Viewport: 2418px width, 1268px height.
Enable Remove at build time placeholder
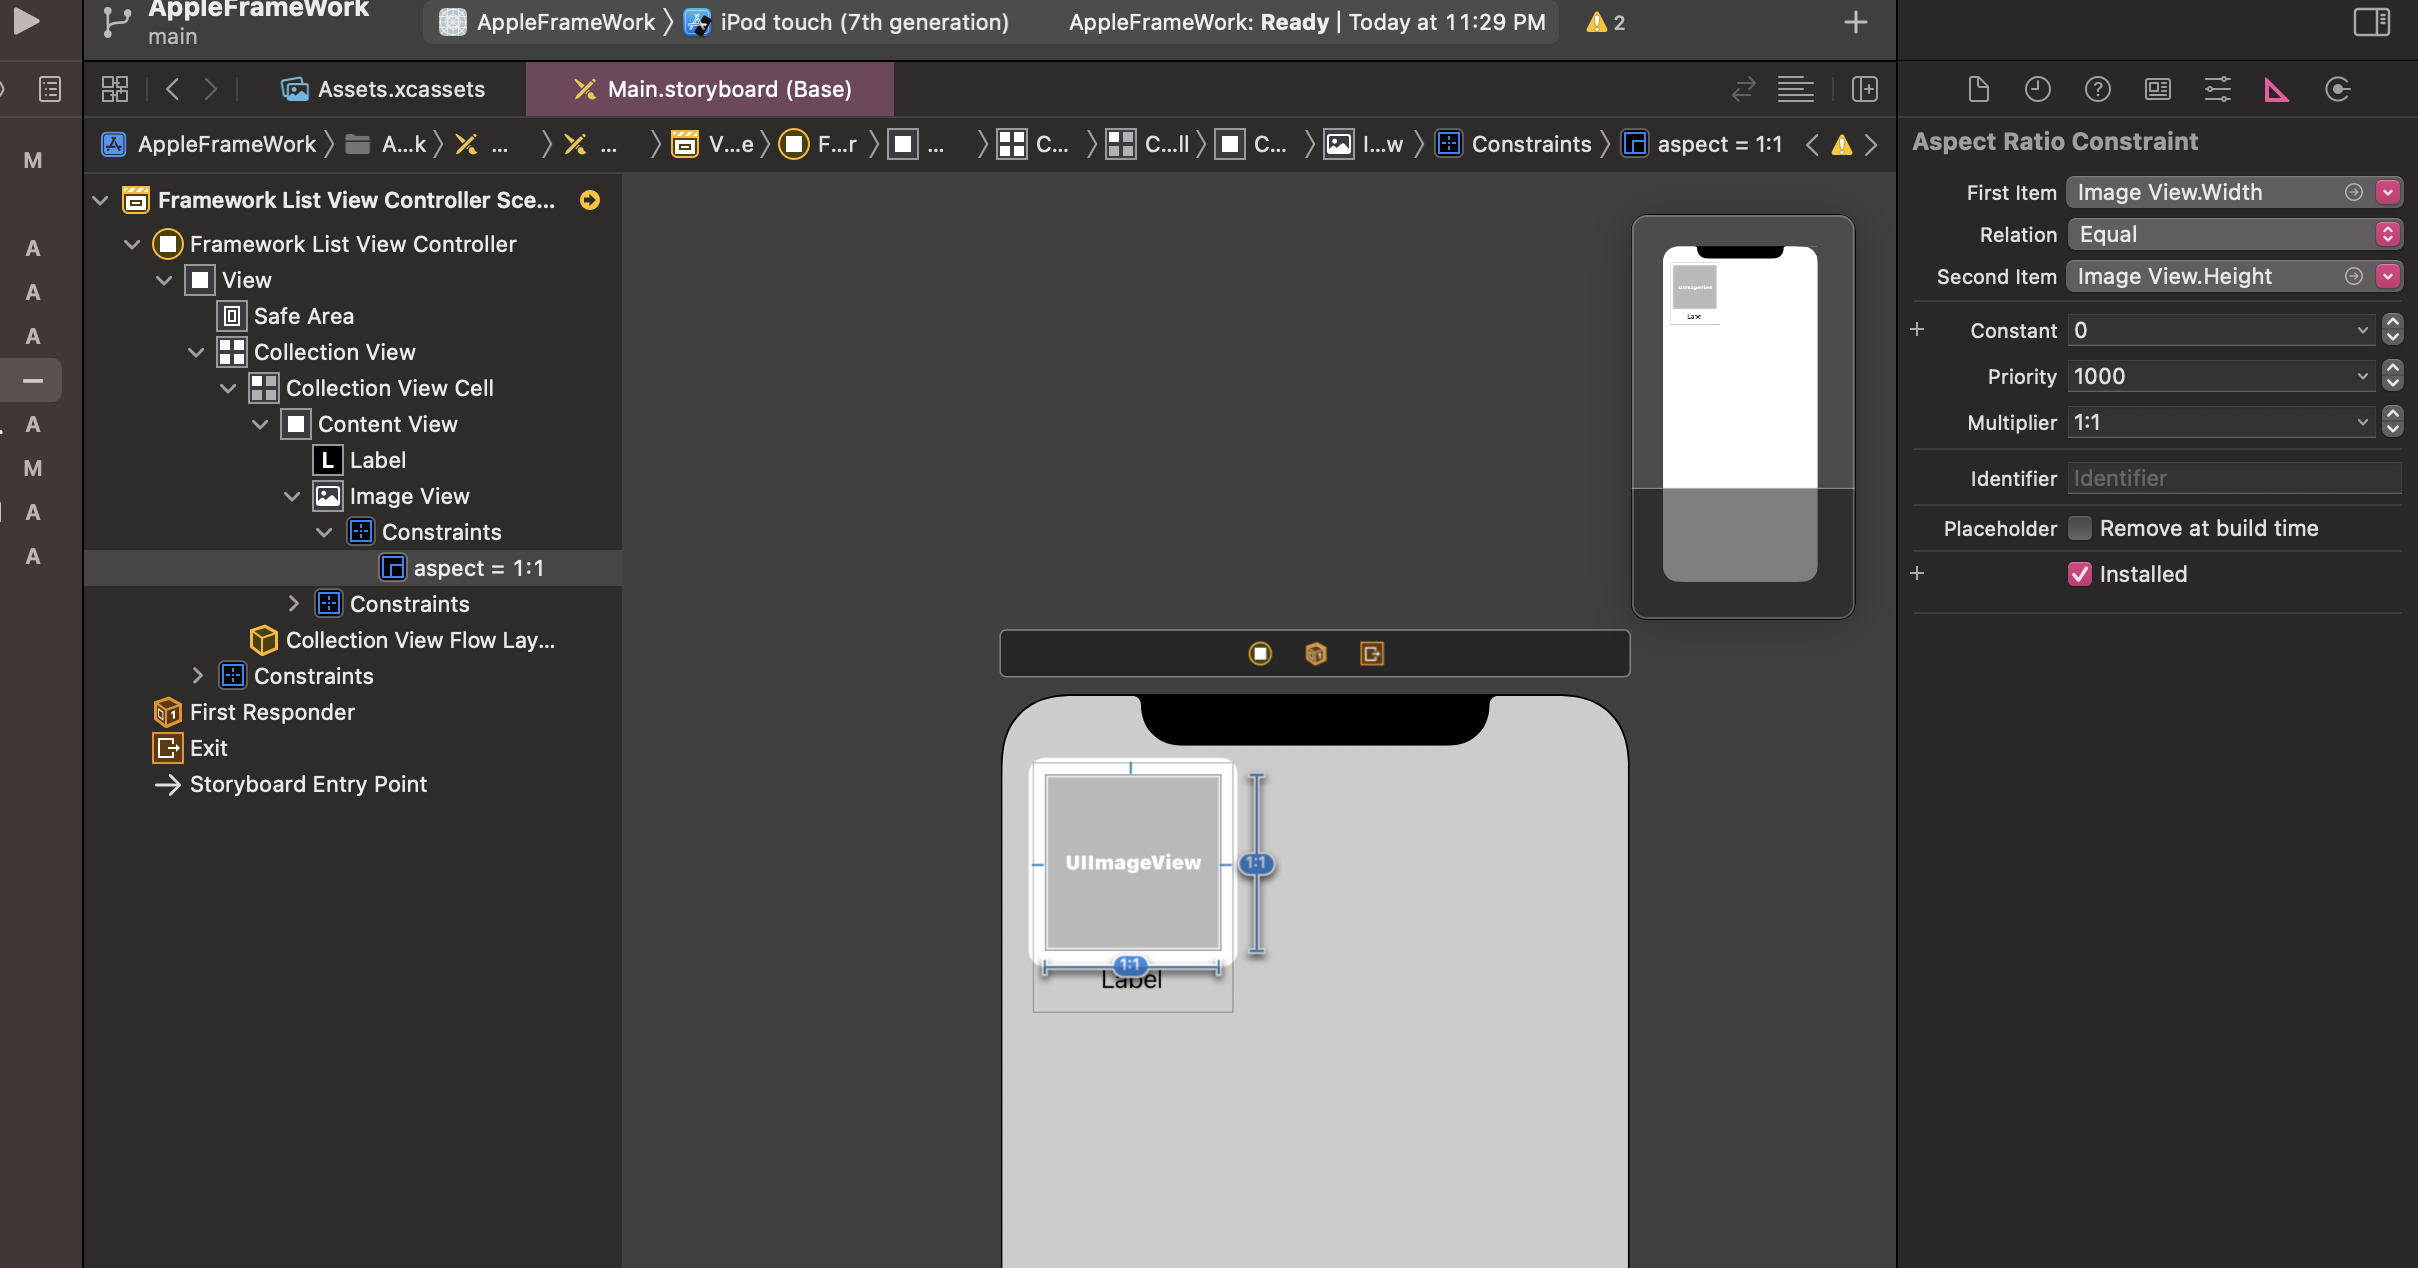(2080, 528)
